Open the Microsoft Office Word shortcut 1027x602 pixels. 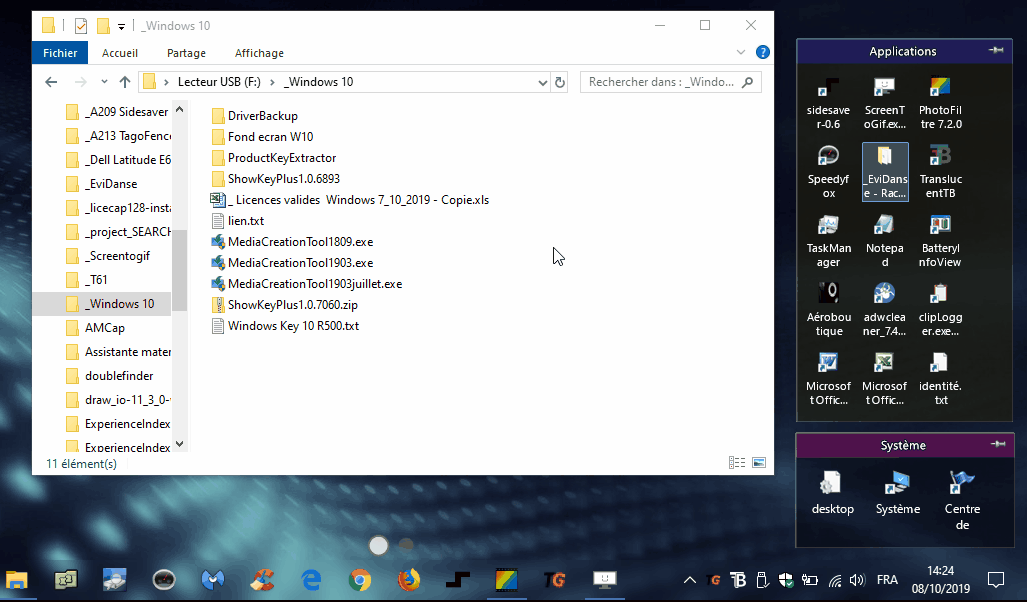point(829,379)
